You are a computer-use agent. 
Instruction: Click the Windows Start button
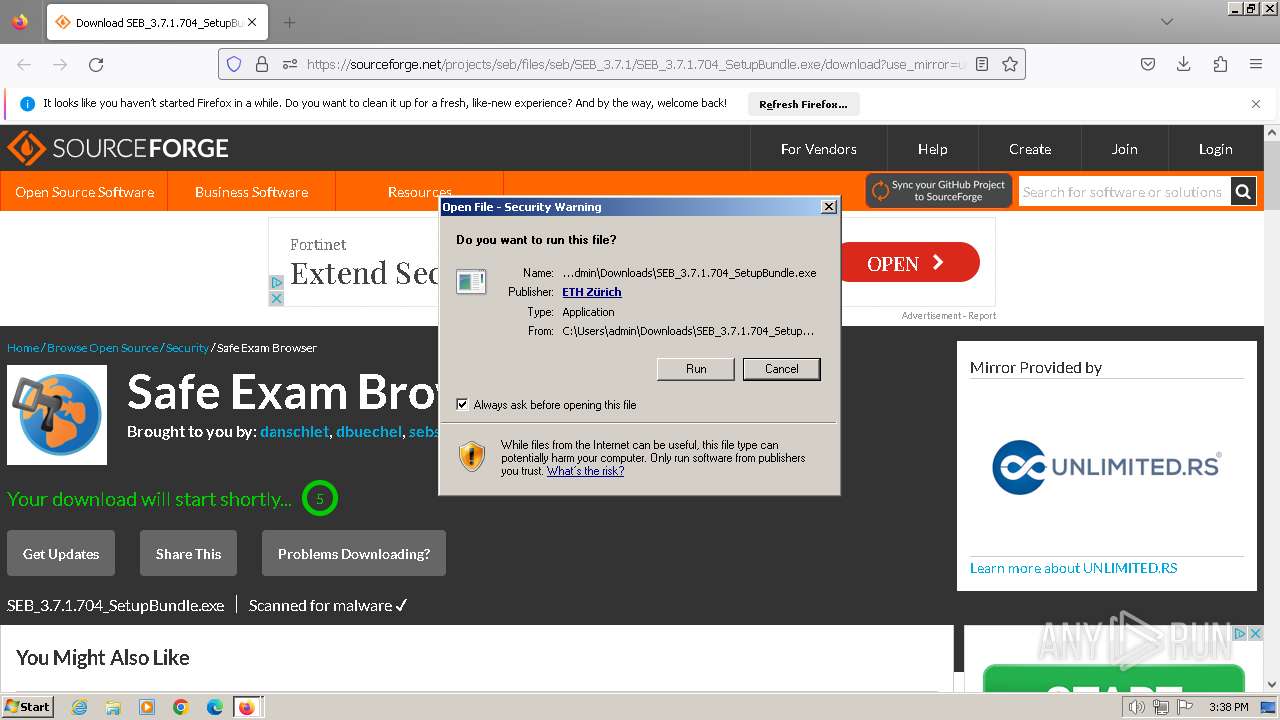point(28,706)
